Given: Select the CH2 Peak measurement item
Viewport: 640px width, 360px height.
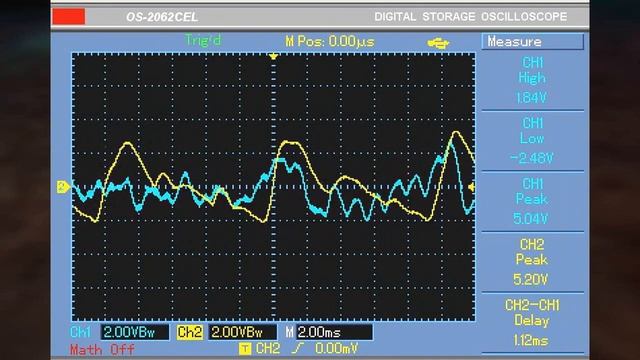Looking at the screenshot, I should 533,262.
